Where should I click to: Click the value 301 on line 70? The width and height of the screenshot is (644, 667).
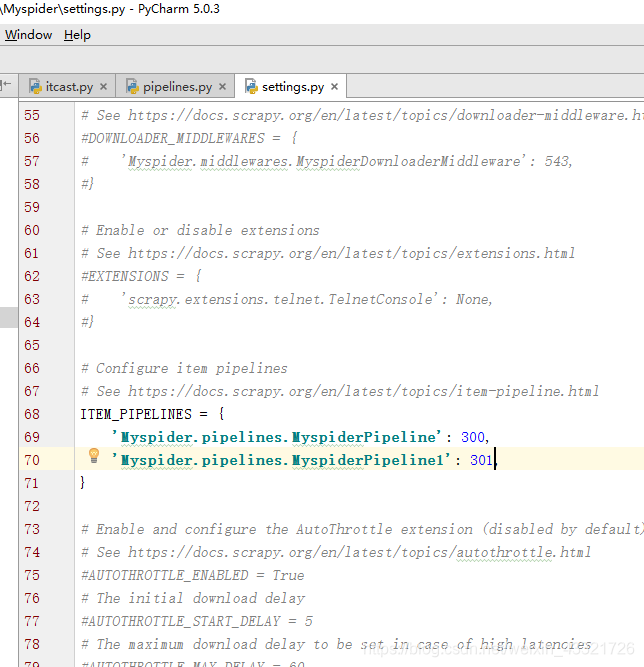482,460
